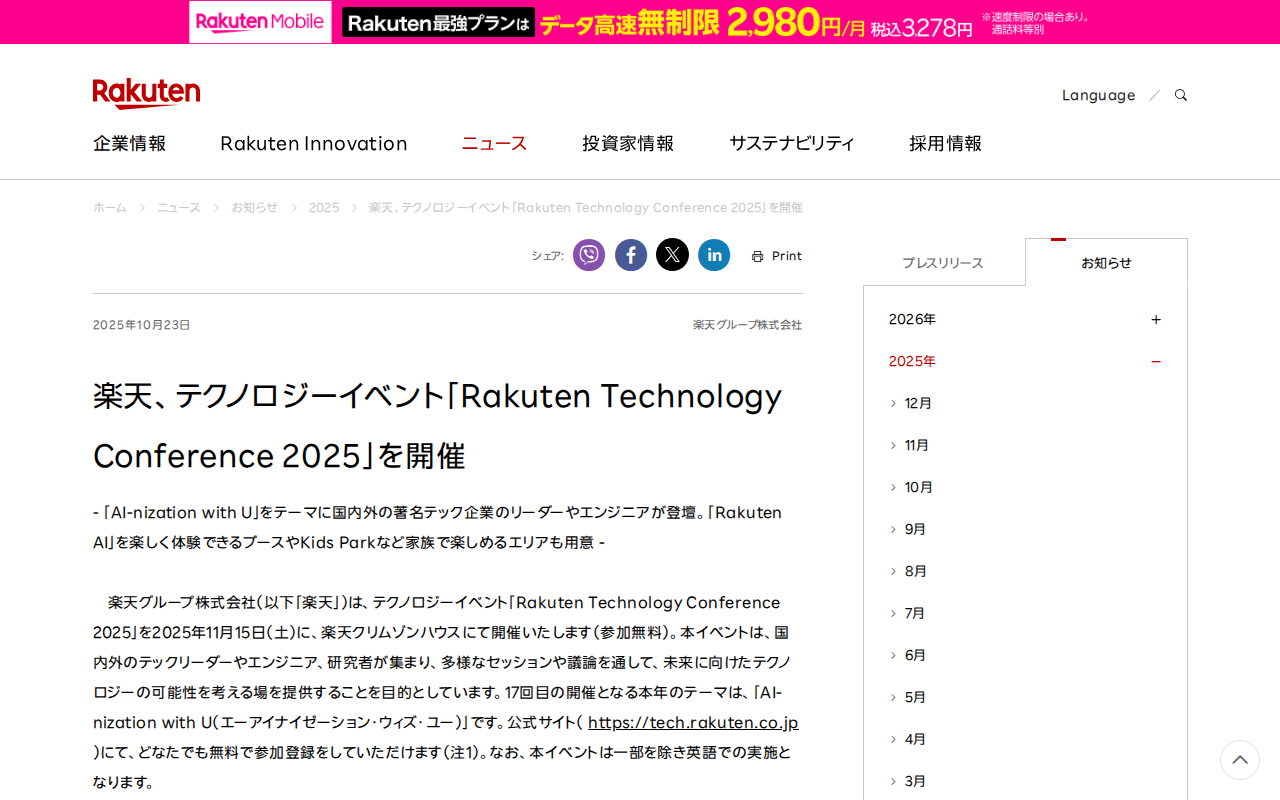Click the printer icon
The height and width of the screenshot is (800, 1280).
(x=757, y=256)
